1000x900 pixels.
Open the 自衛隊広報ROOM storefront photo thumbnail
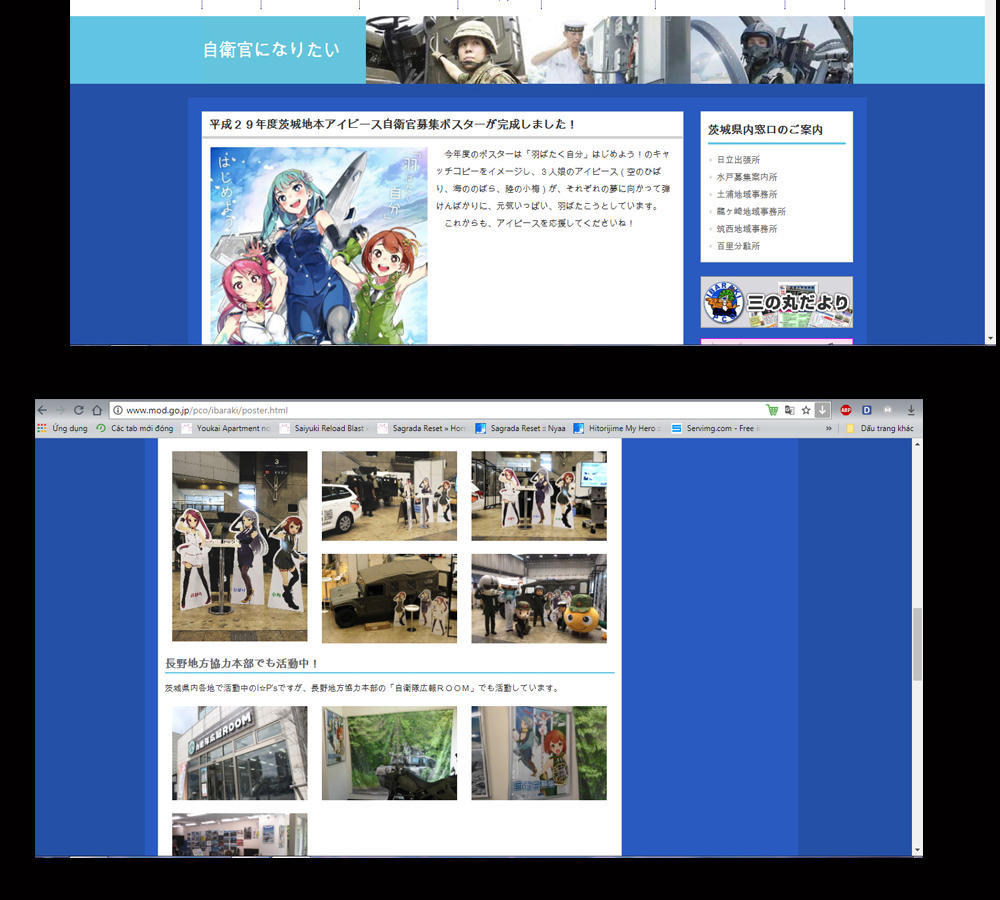[239, 753]
